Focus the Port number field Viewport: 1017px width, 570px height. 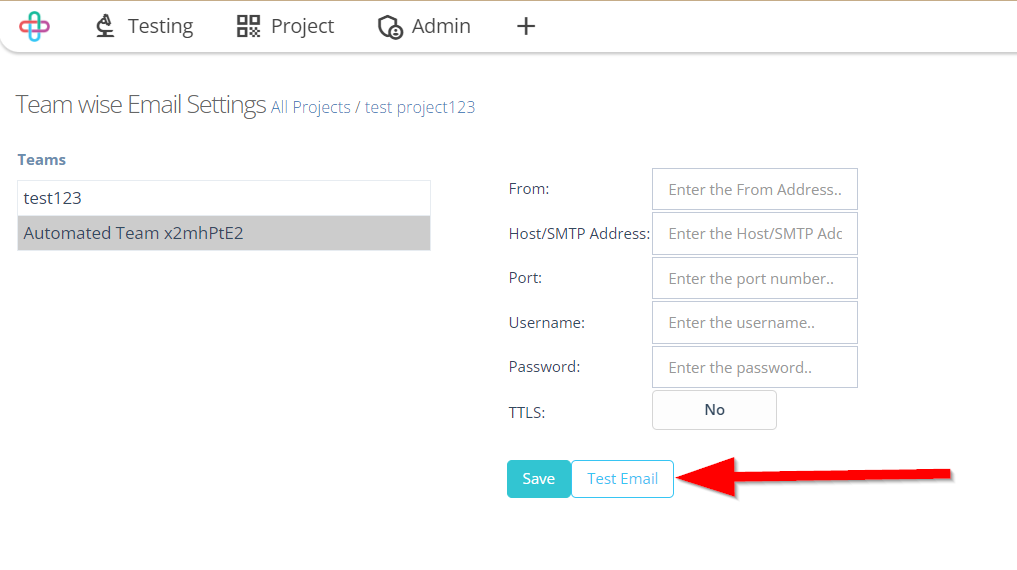[755, 278]
